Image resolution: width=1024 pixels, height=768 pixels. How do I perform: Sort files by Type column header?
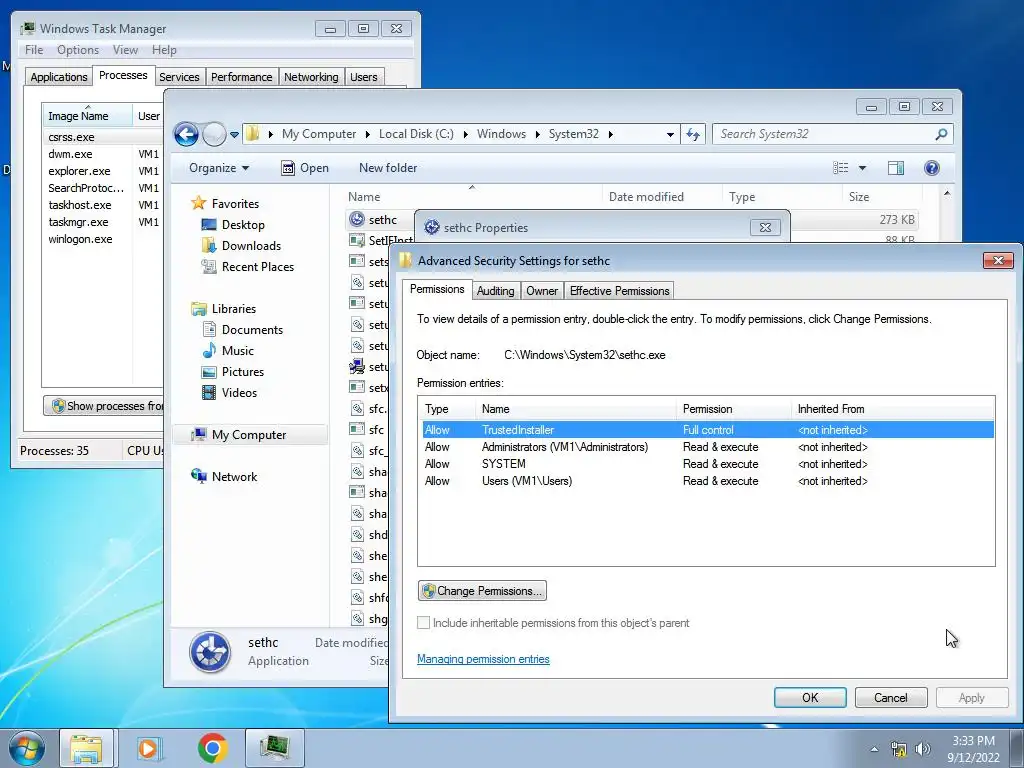(742, 197)
